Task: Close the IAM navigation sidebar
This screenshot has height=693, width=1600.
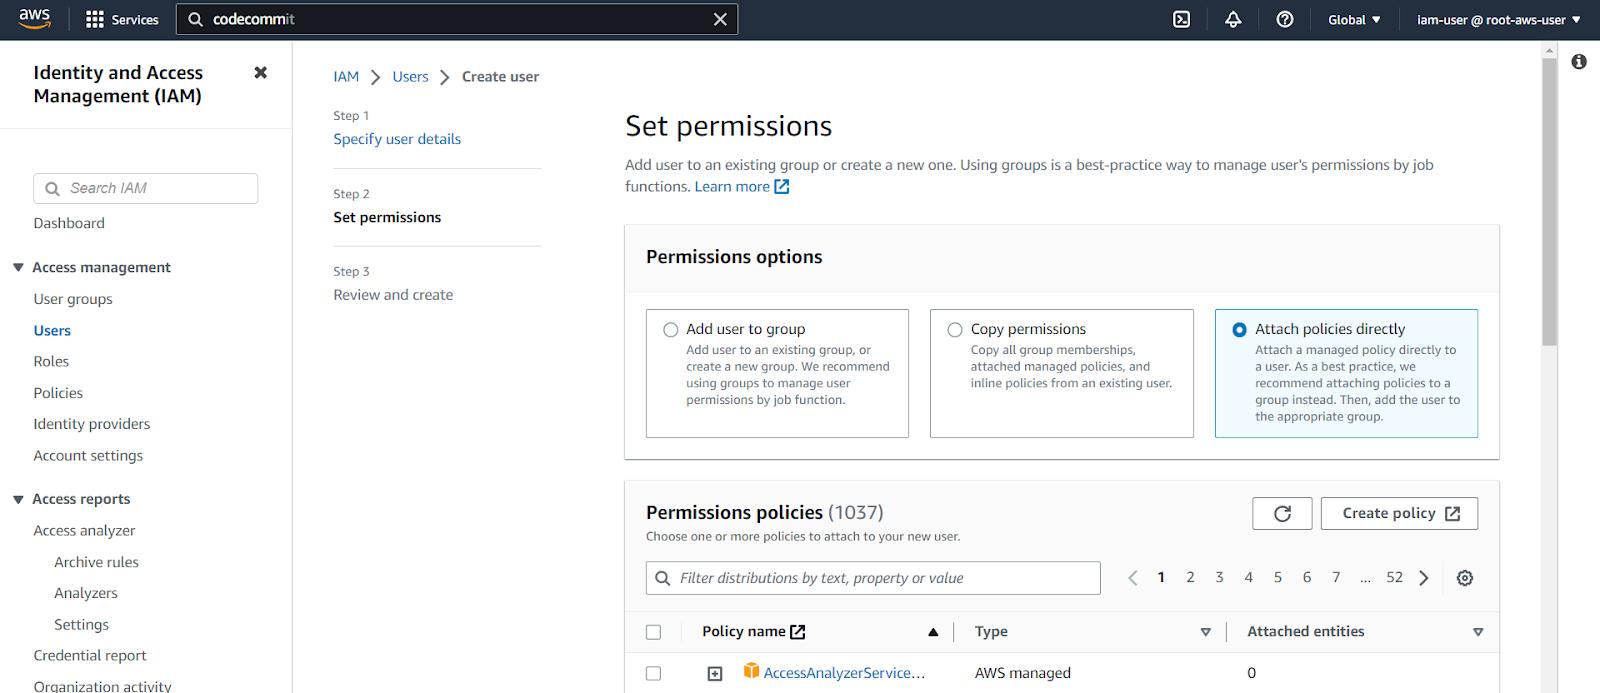Action: click(x=261, y=72)
